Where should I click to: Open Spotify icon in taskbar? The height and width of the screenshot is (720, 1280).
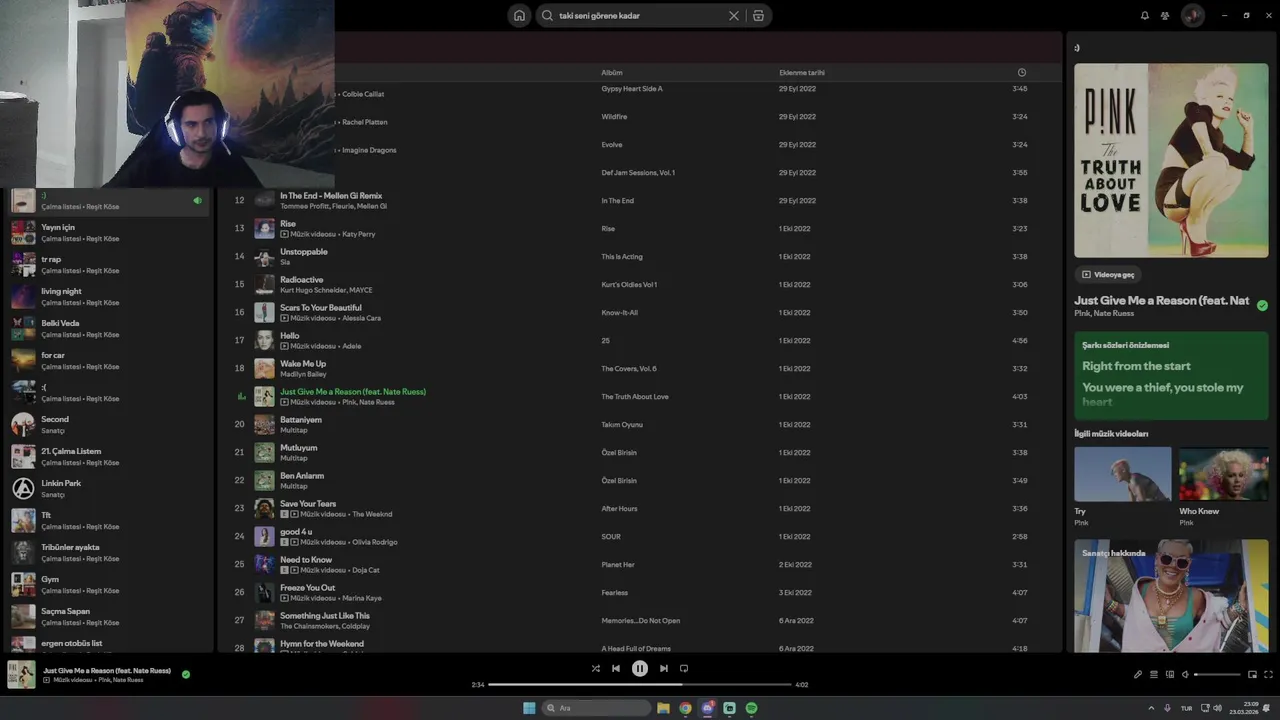tap(751, 708)
